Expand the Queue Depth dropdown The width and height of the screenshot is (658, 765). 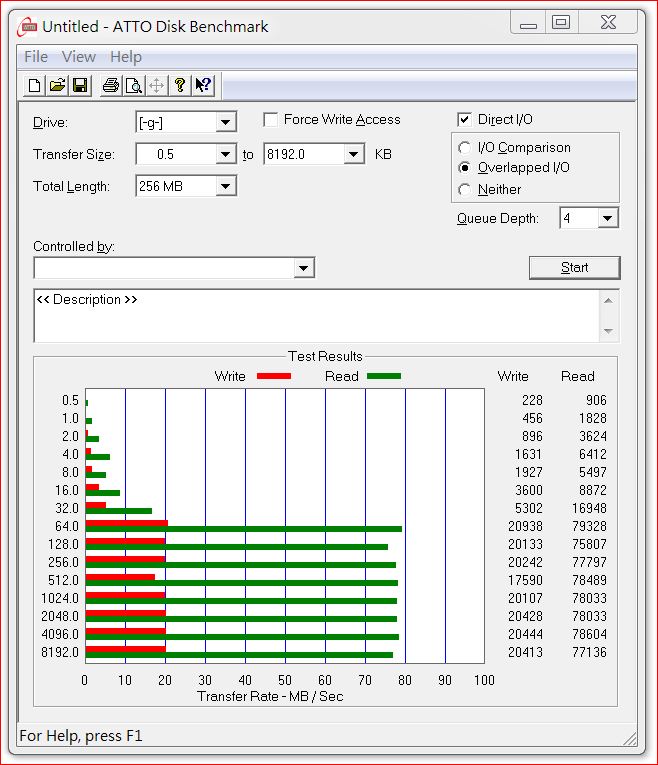click(x=608, y=218)
